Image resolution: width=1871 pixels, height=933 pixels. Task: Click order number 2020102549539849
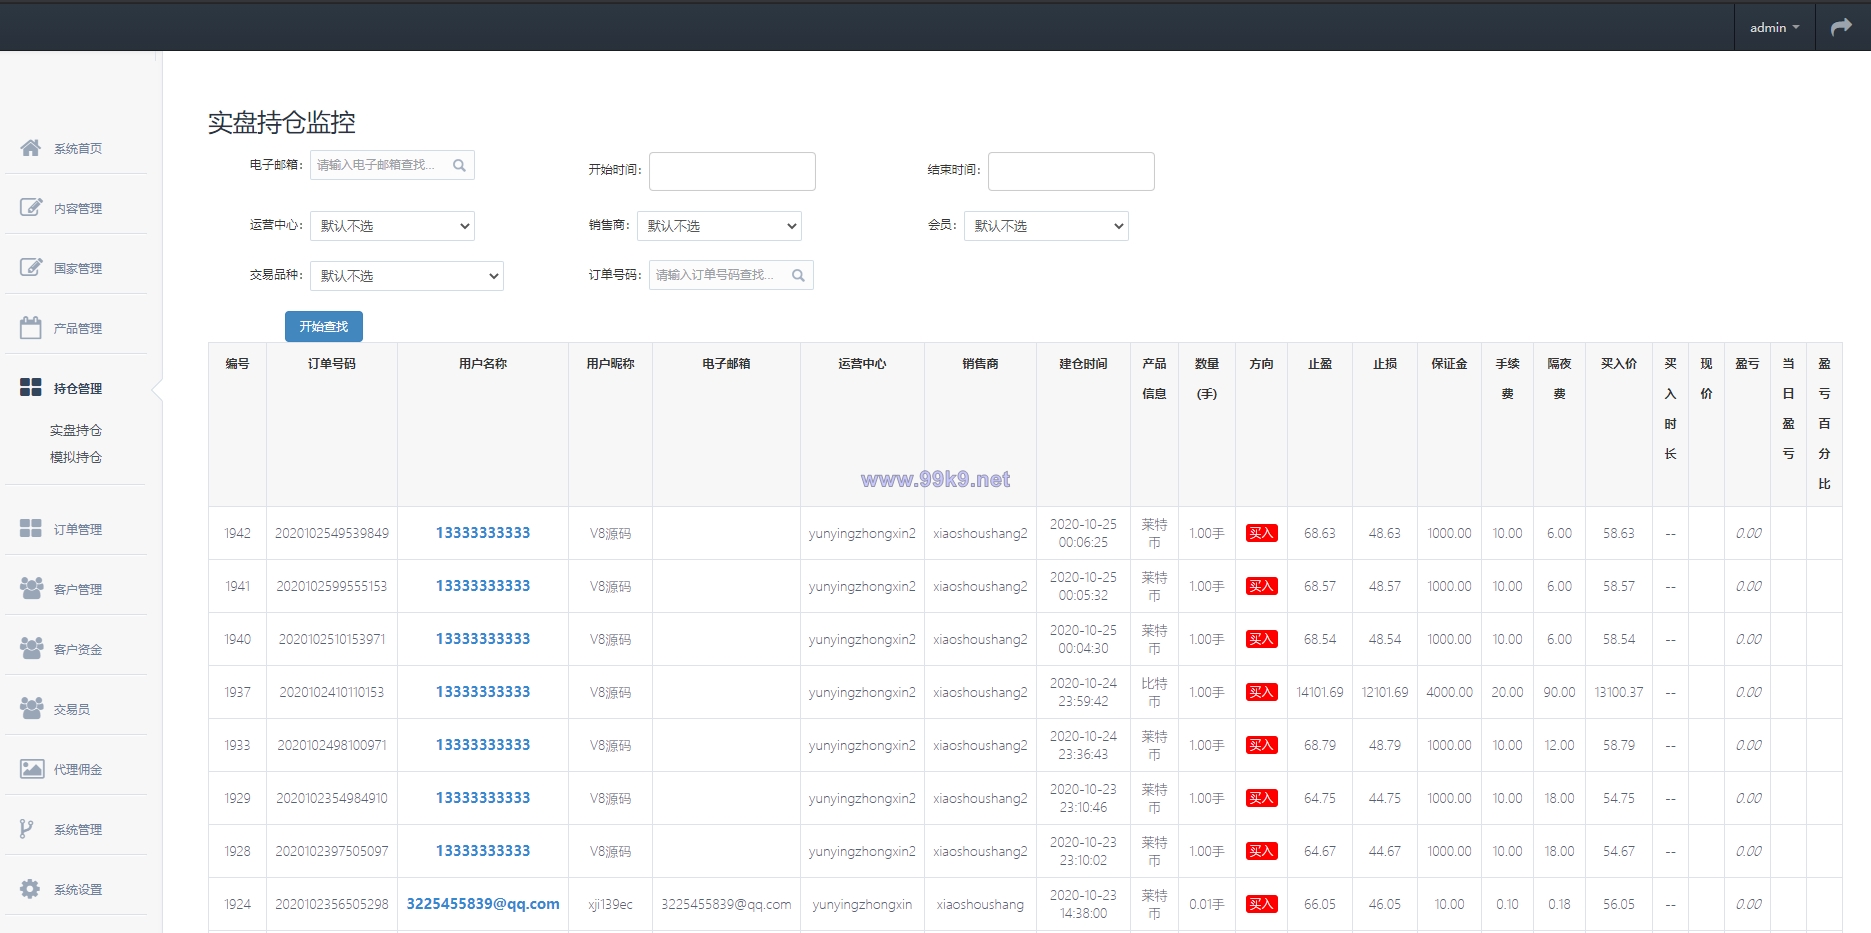(332, 534)
